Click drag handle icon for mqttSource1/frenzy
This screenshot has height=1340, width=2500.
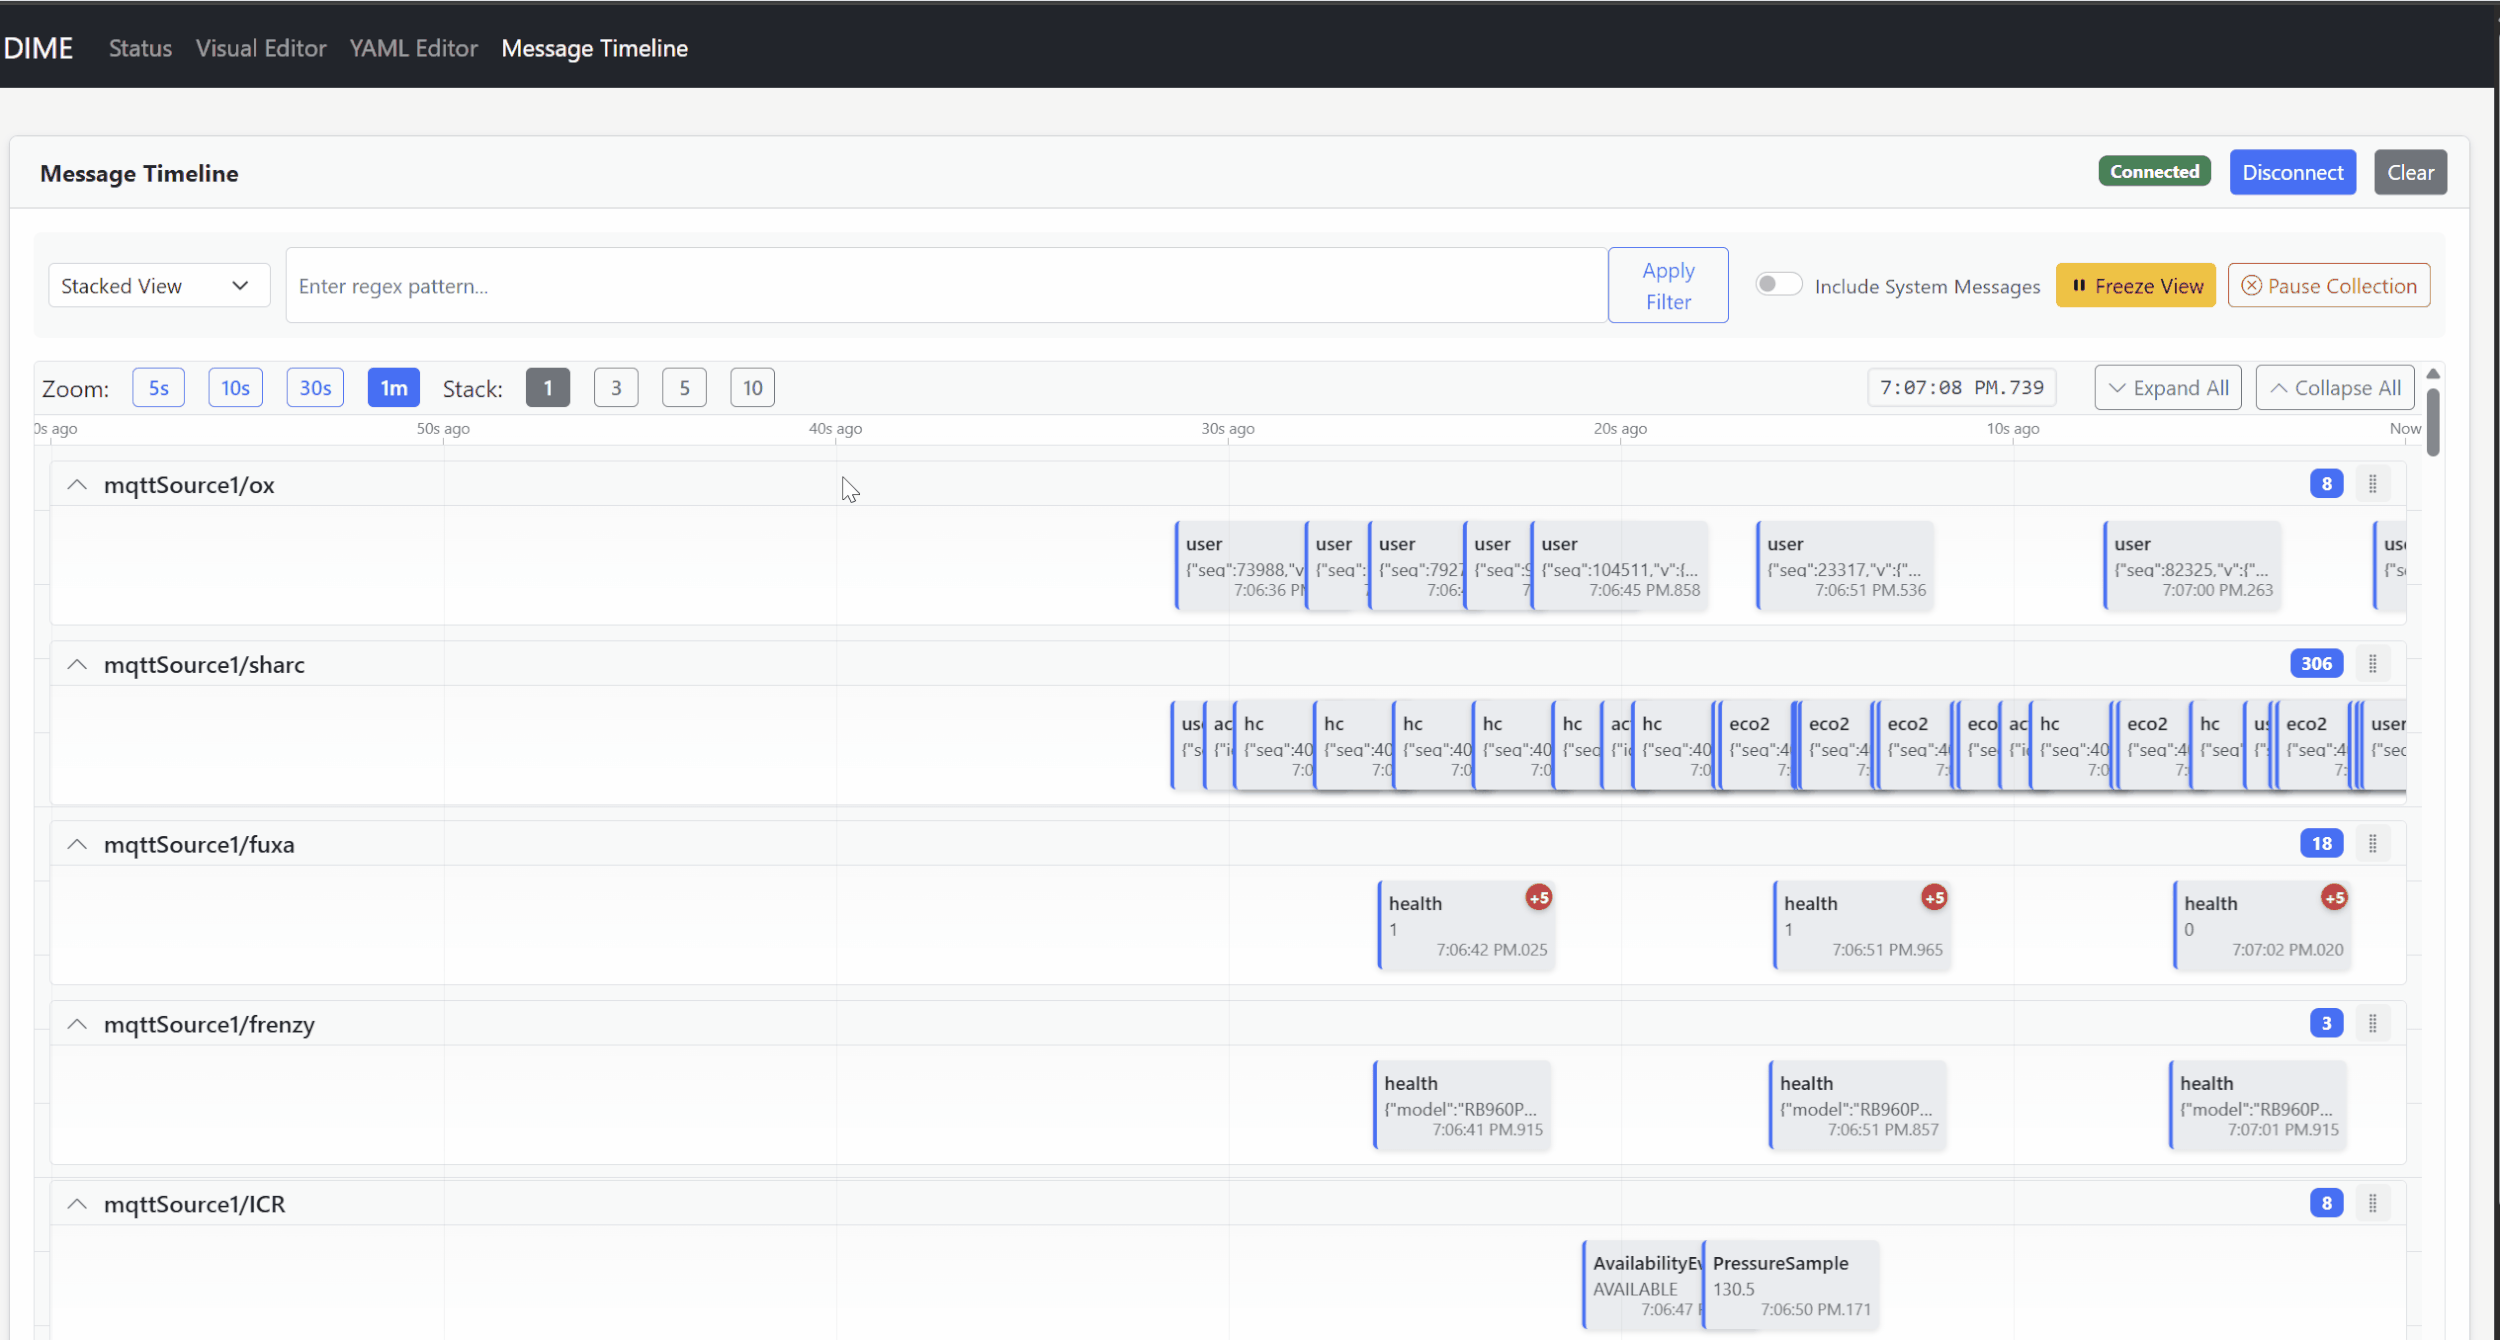[x=2372, y=1023]
